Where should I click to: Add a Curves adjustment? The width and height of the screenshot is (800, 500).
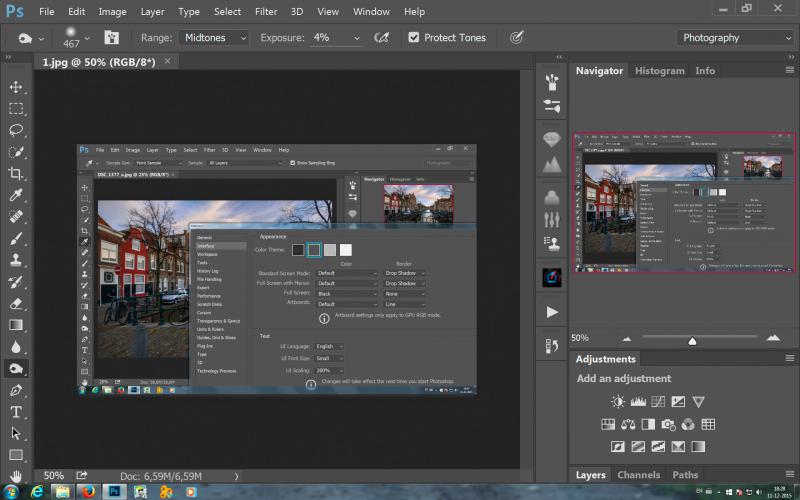[x=658, y=402]
